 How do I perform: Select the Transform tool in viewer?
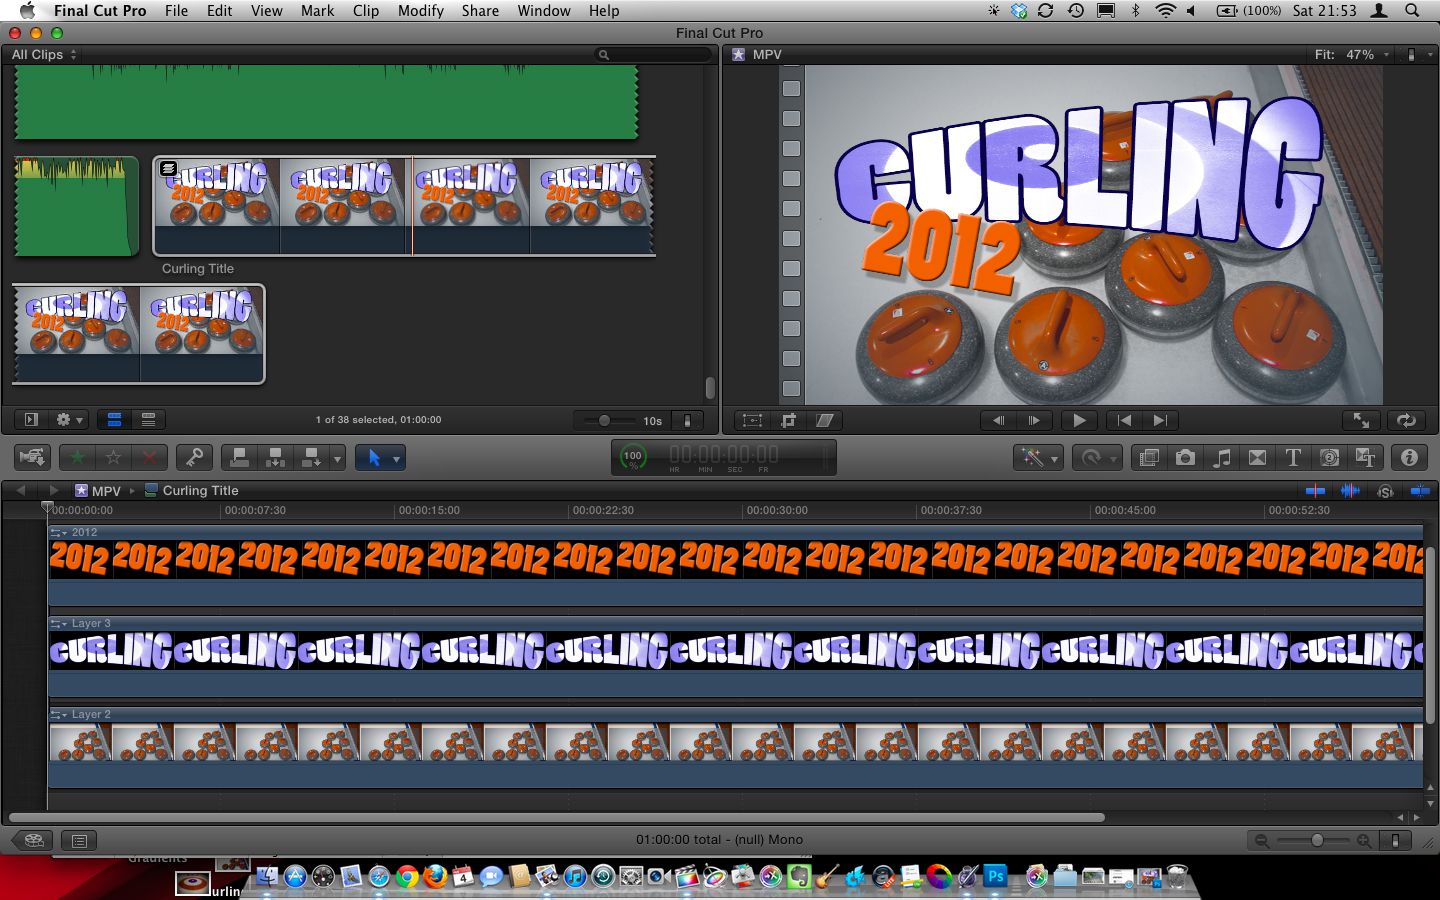pos(752,421)
